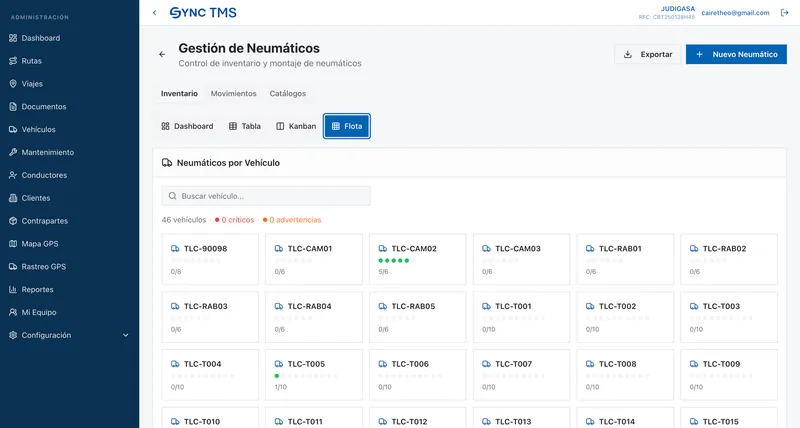Click the TLC-T006 label text
This screenshot has width=800, height=428.
tap(410, 364)
